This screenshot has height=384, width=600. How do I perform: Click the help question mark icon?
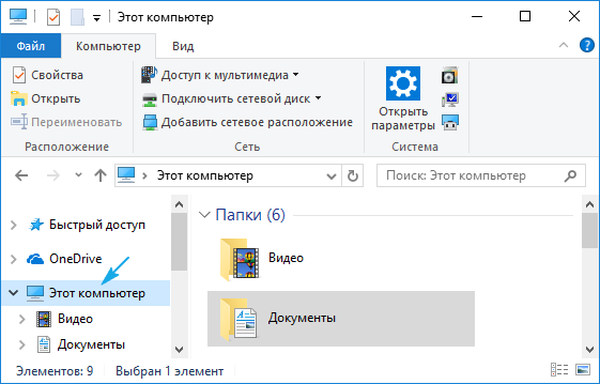pos(587,45)
